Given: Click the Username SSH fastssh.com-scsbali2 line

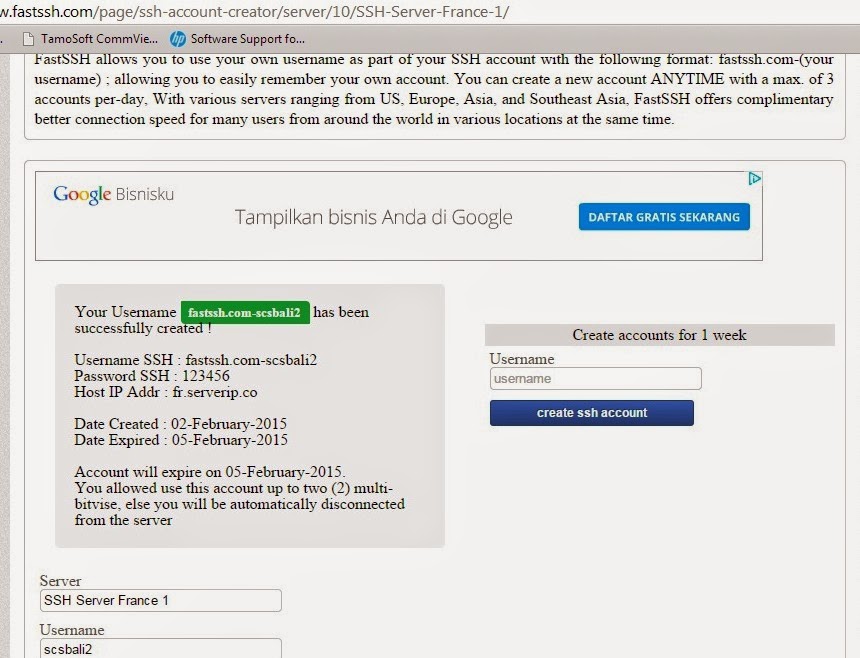Looking at the screenshot, I should [196, 360].
